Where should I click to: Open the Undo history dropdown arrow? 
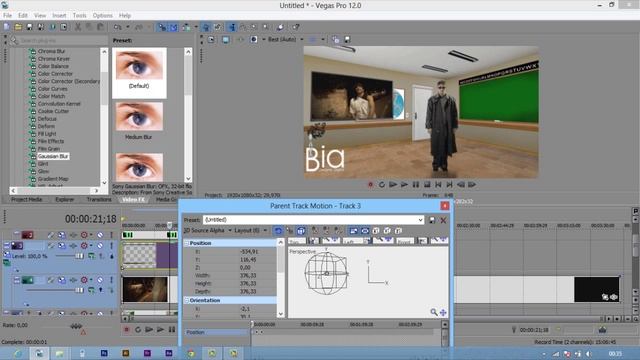pos(127,27)
